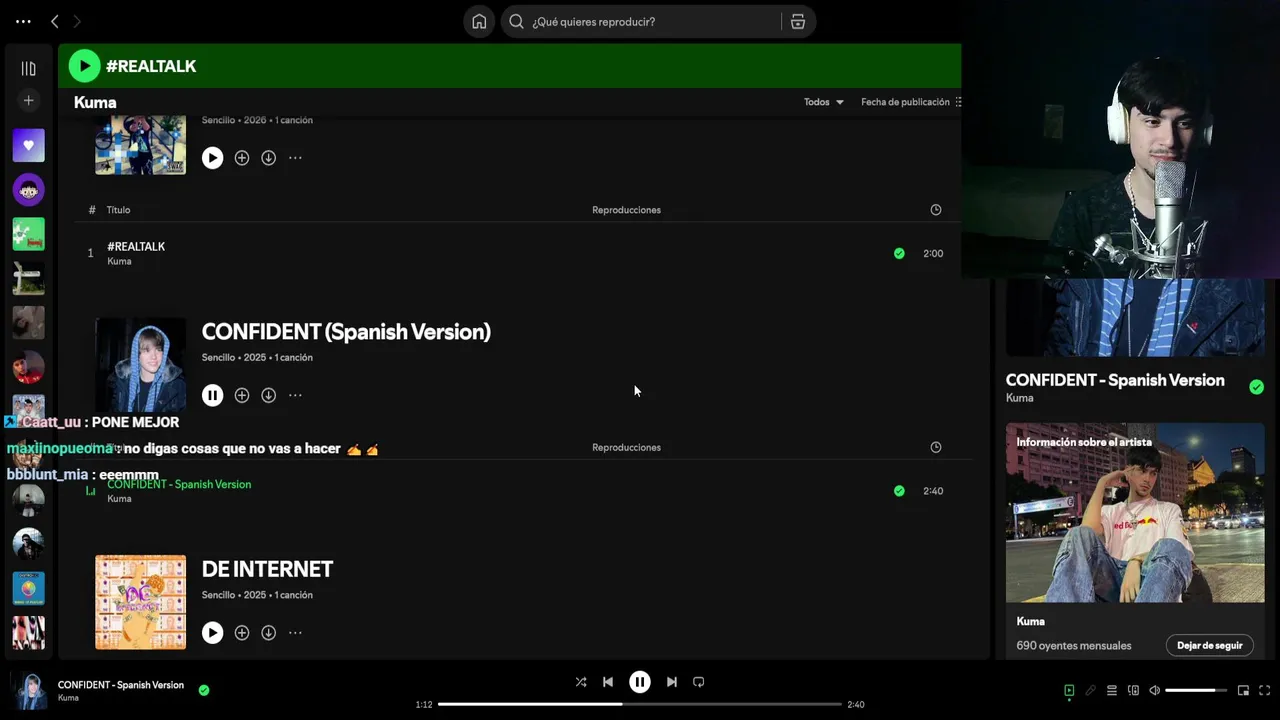The height and width of the screenshot is (720, 1280).
Task: Show lyrics with the microphone icon
Action: pyautogui.click(x=1091, y=690)
